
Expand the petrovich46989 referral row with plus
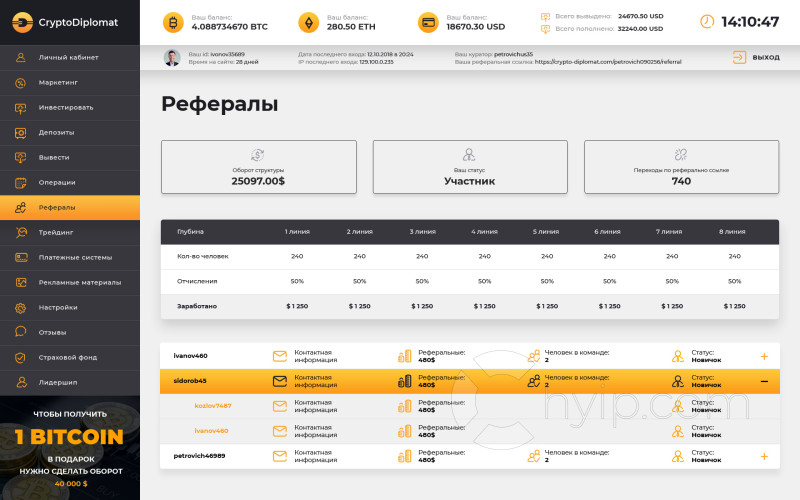[x=764, y=456]
